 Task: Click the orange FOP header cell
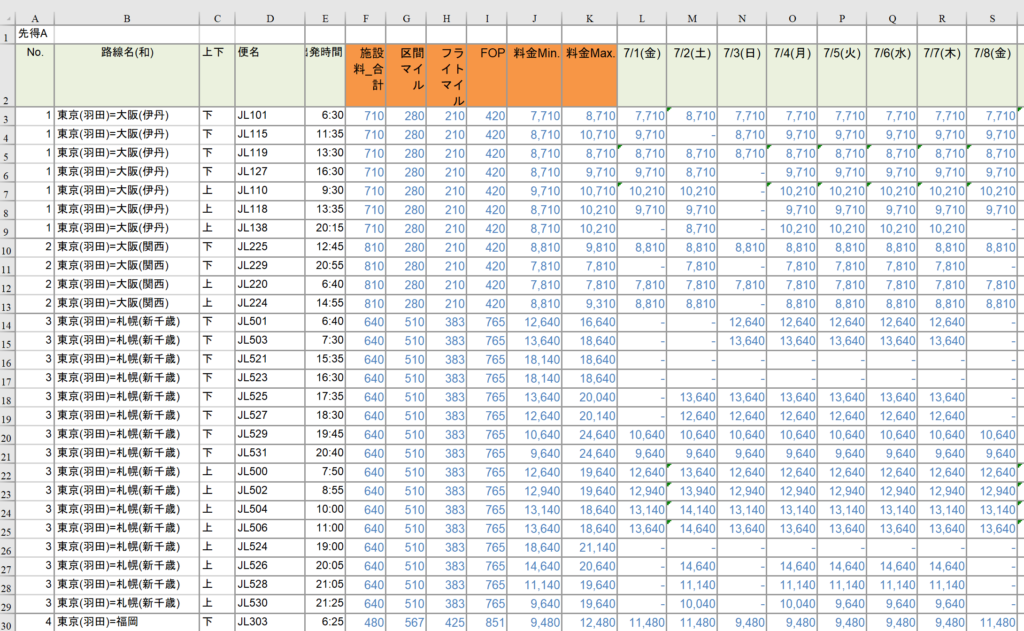click(x=492, y=52)
